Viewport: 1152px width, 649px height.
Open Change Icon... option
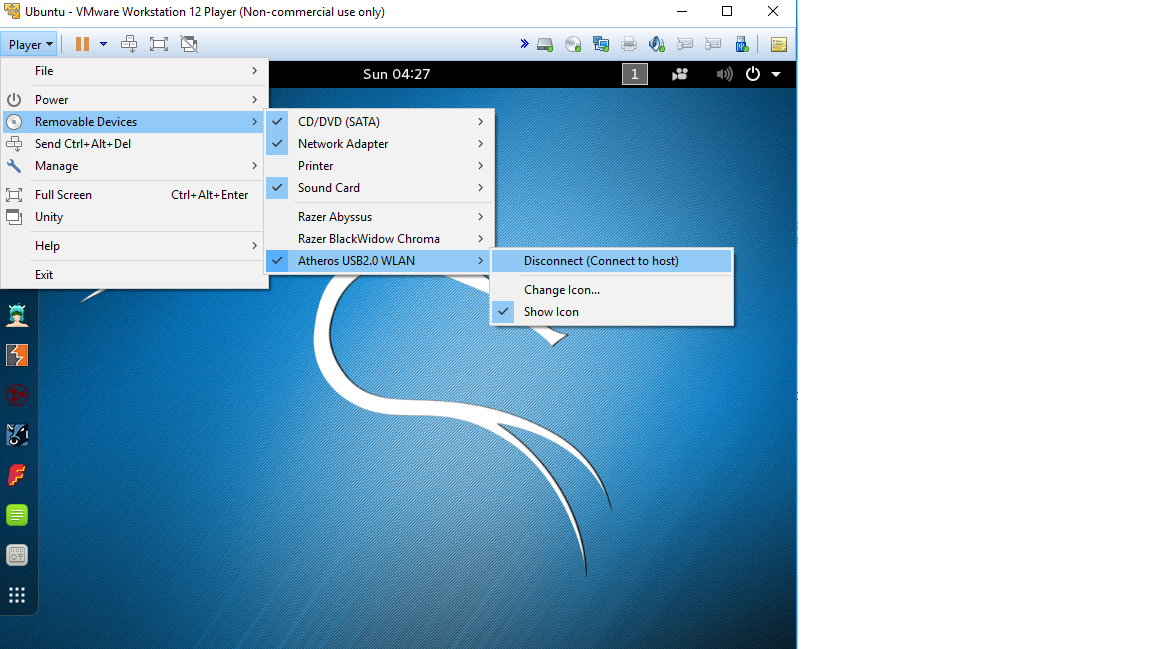point(612,290)
